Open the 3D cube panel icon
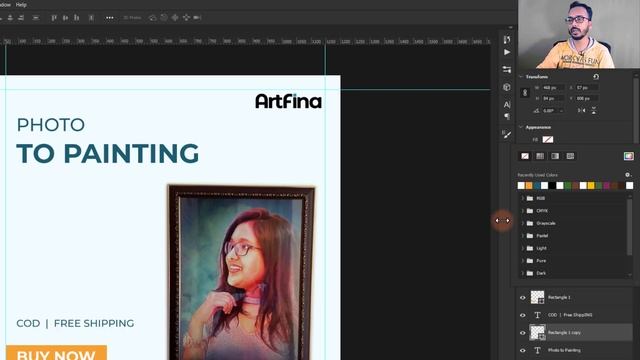Viewport: 640px width, 360px height. 507,87
